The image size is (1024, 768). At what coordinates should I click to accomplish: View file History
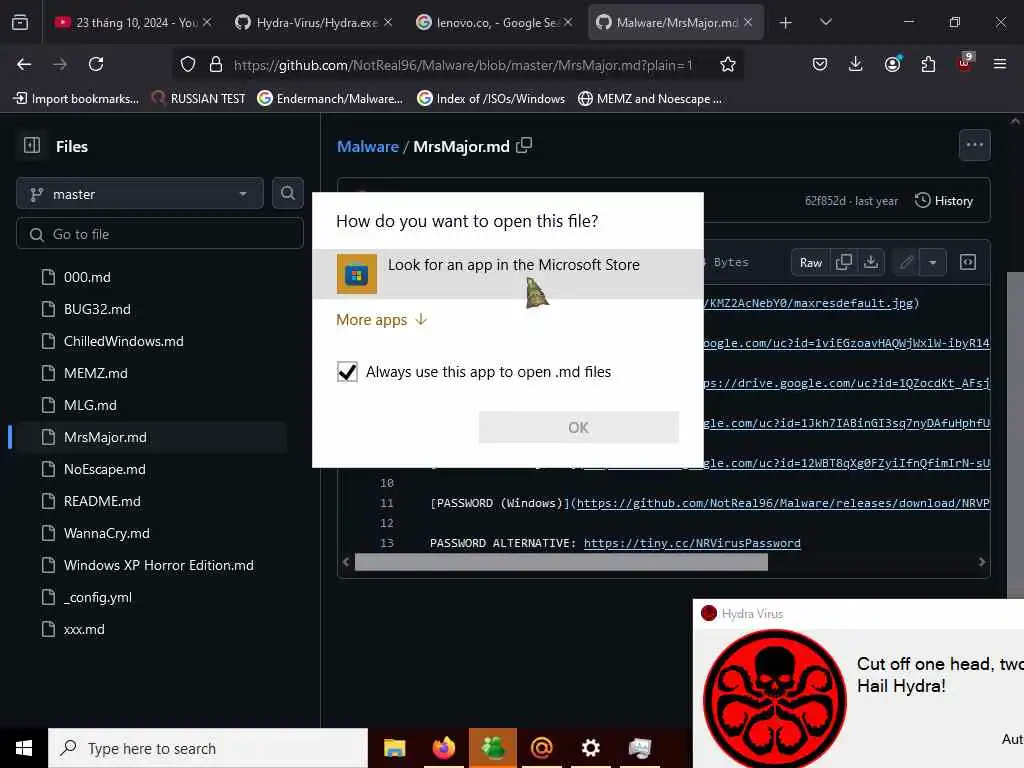pyautogui.click(x=944, y=200)
